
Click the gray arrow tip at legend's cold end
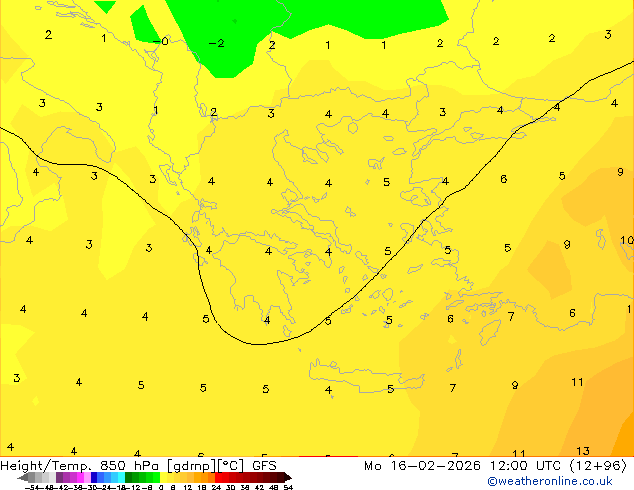[23, 478]
